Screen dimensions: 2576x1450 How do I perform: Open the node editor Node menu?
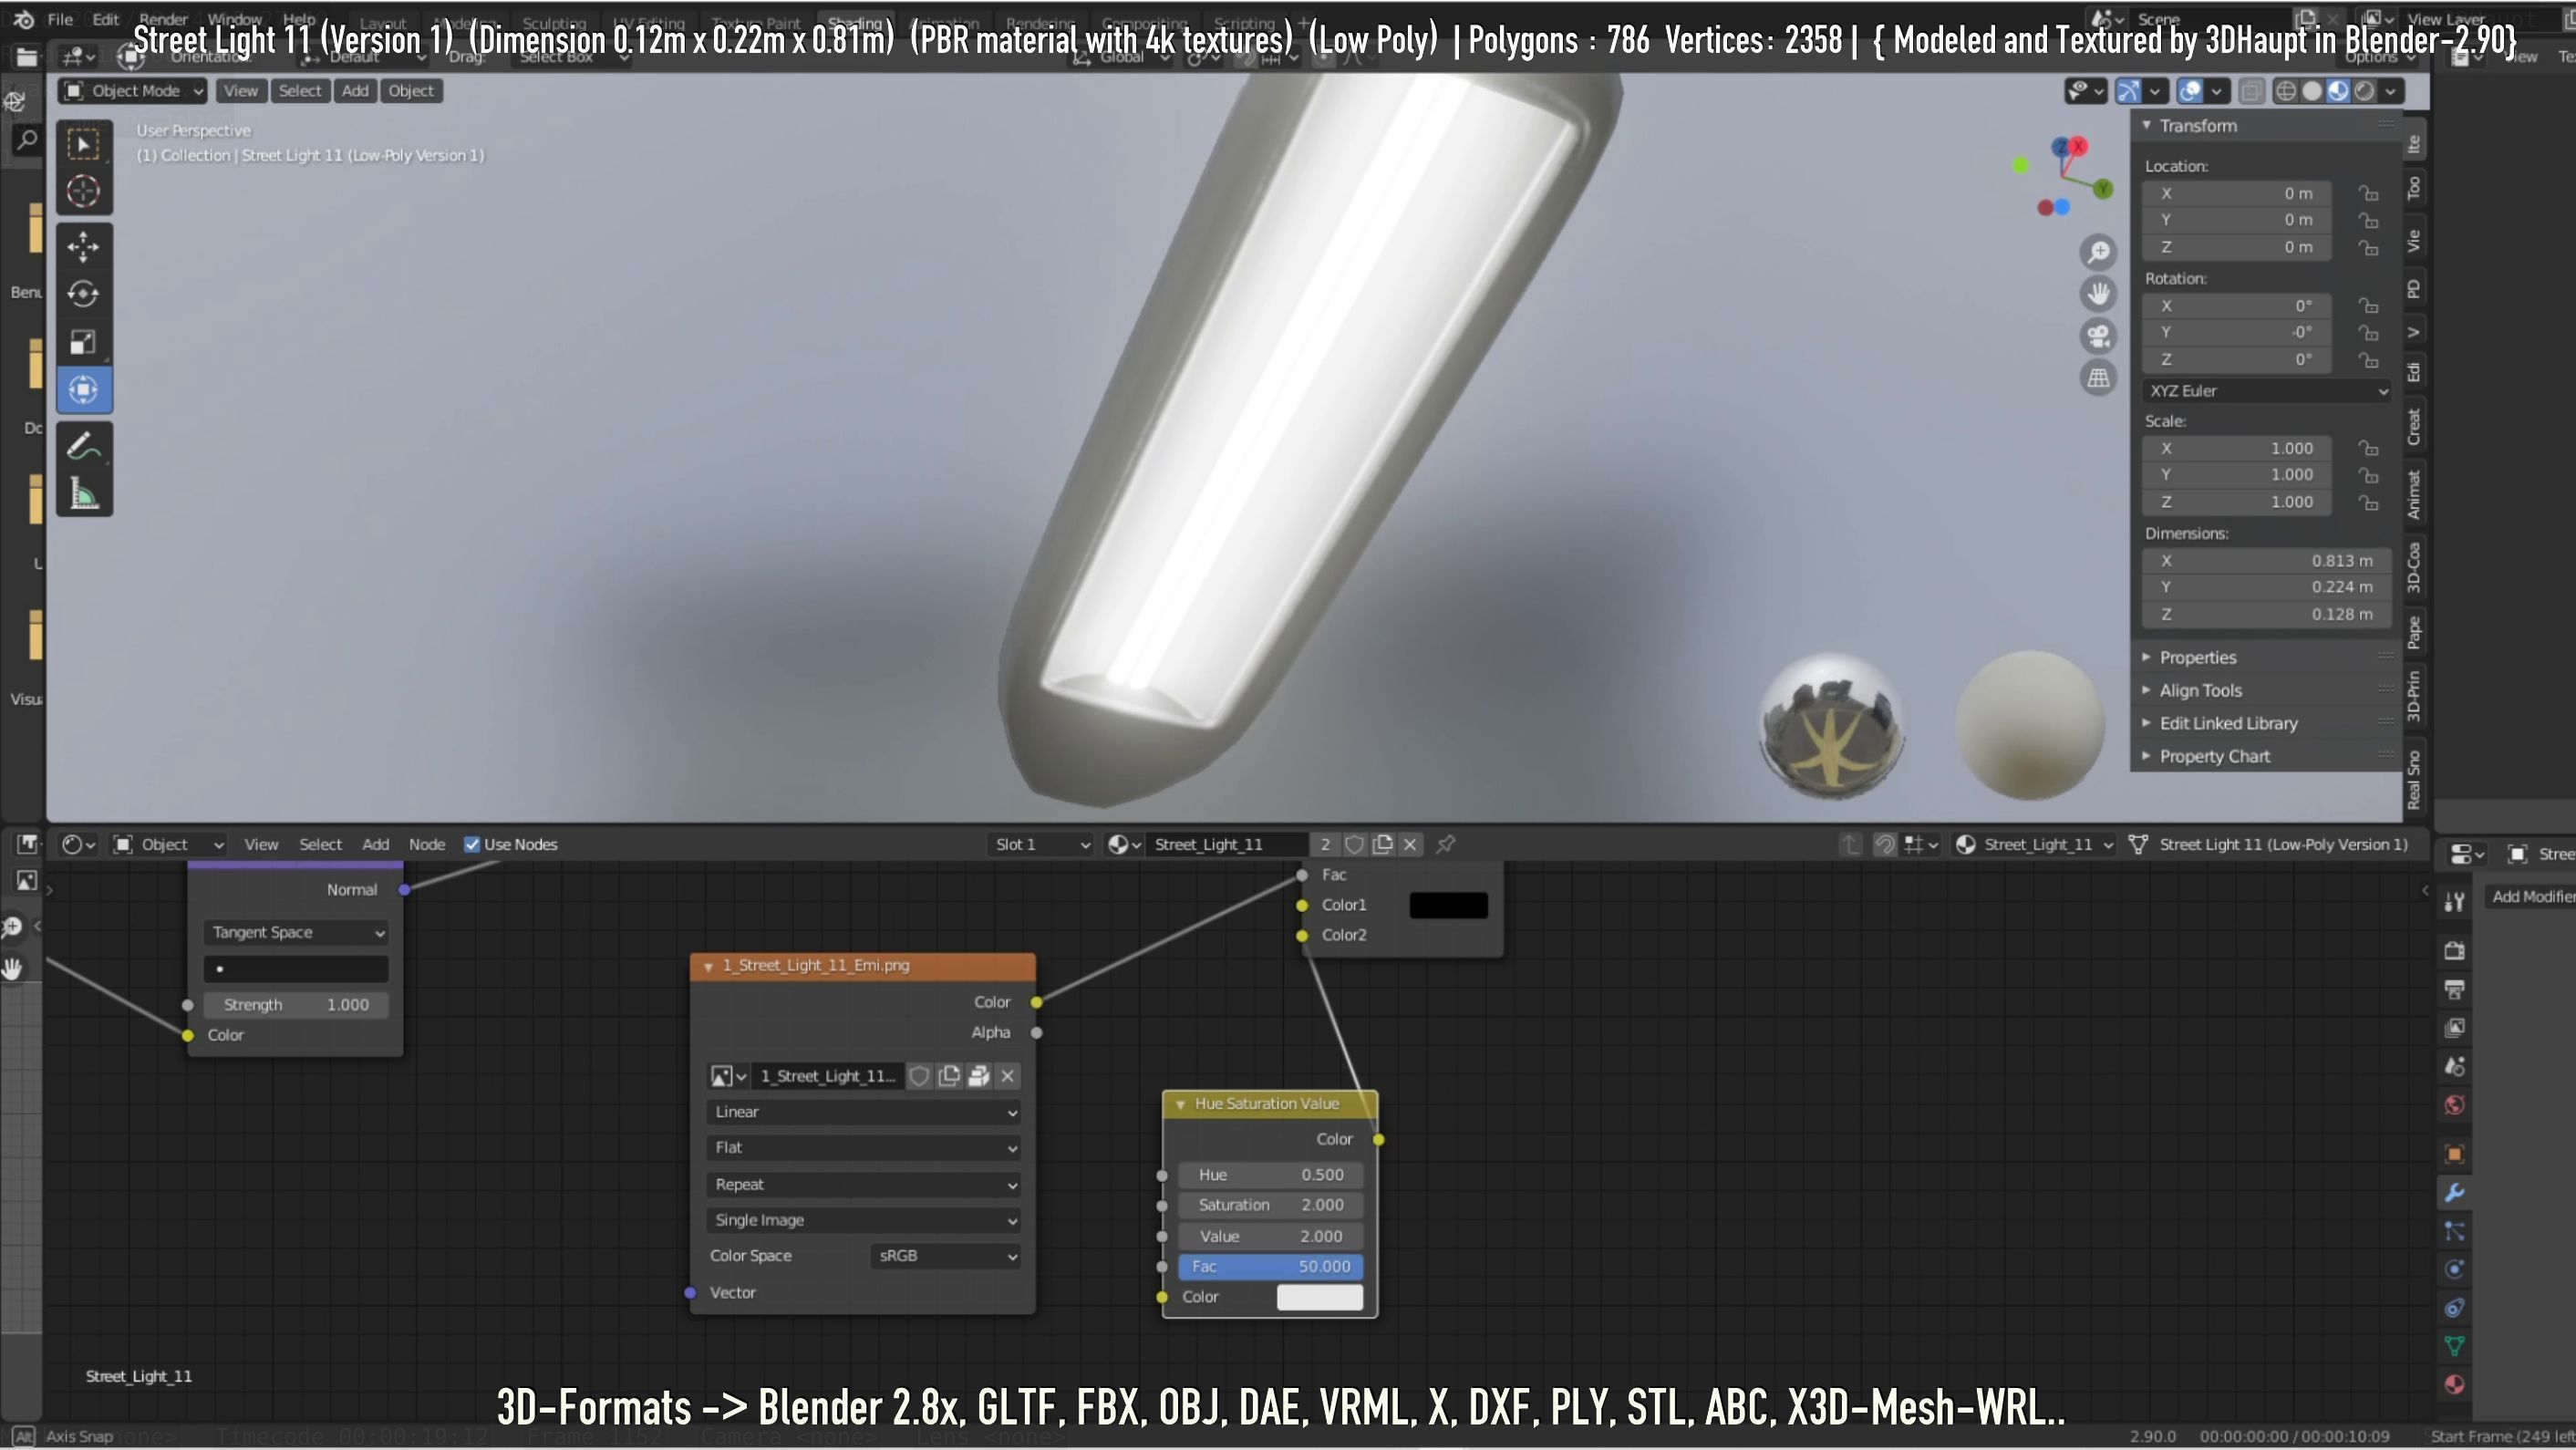427,845
